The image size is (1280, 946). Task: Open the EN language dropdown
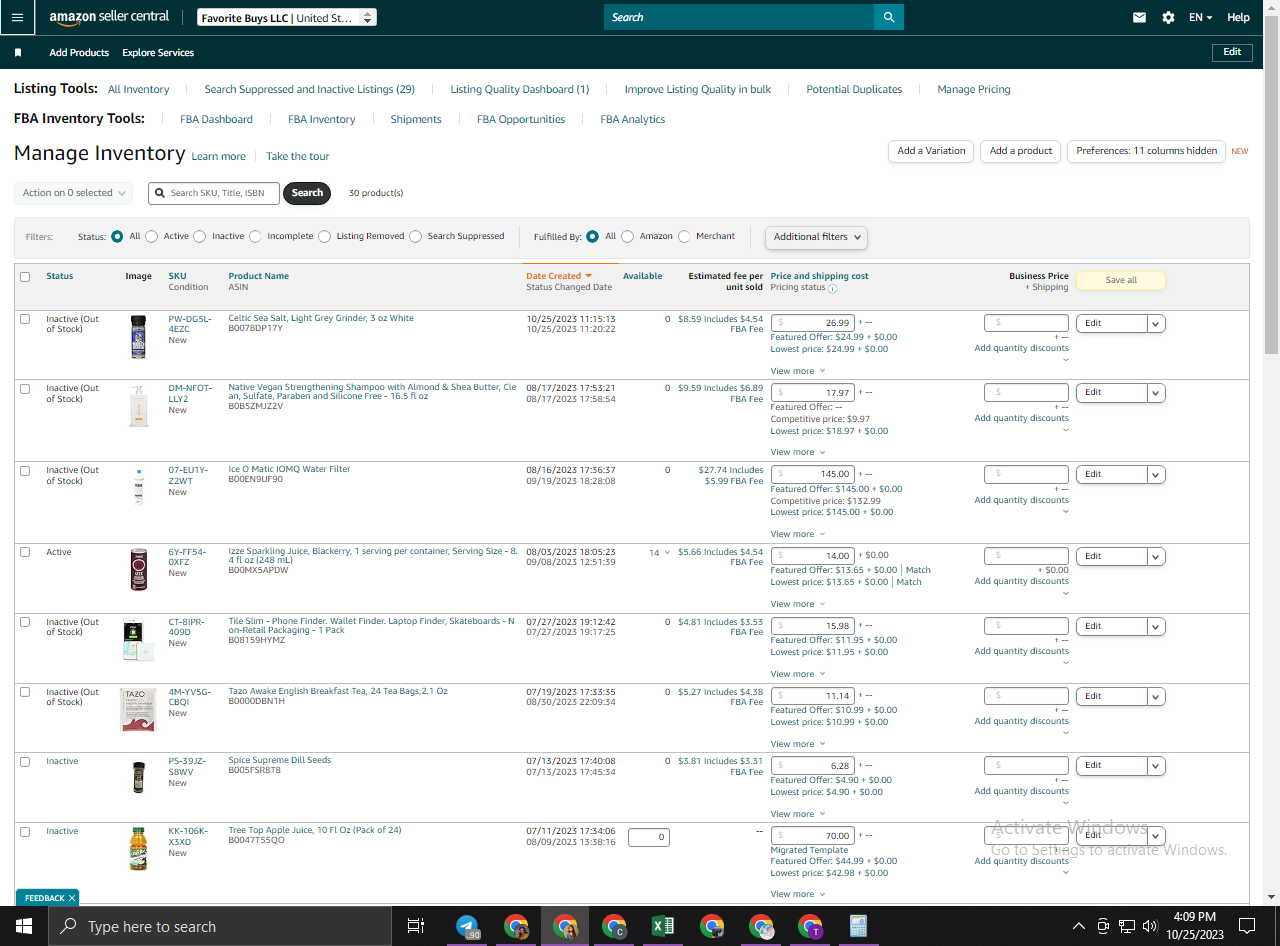pos(1200,17)
